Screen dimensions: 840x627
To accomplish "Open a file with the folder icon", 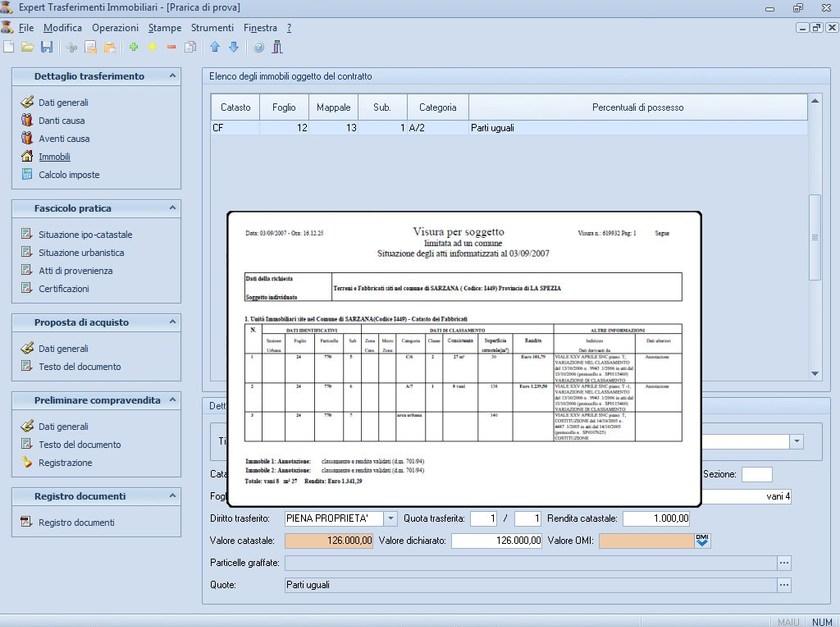I will tap(28, 47).
